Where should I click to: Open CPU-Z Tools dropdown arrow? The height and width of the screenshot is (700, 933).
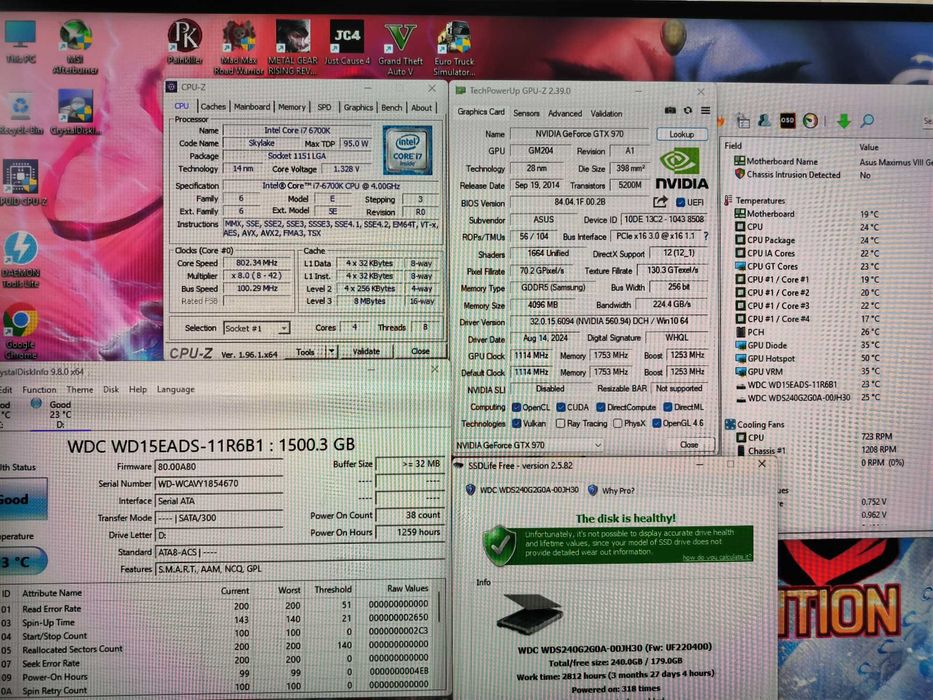[331, 352]
